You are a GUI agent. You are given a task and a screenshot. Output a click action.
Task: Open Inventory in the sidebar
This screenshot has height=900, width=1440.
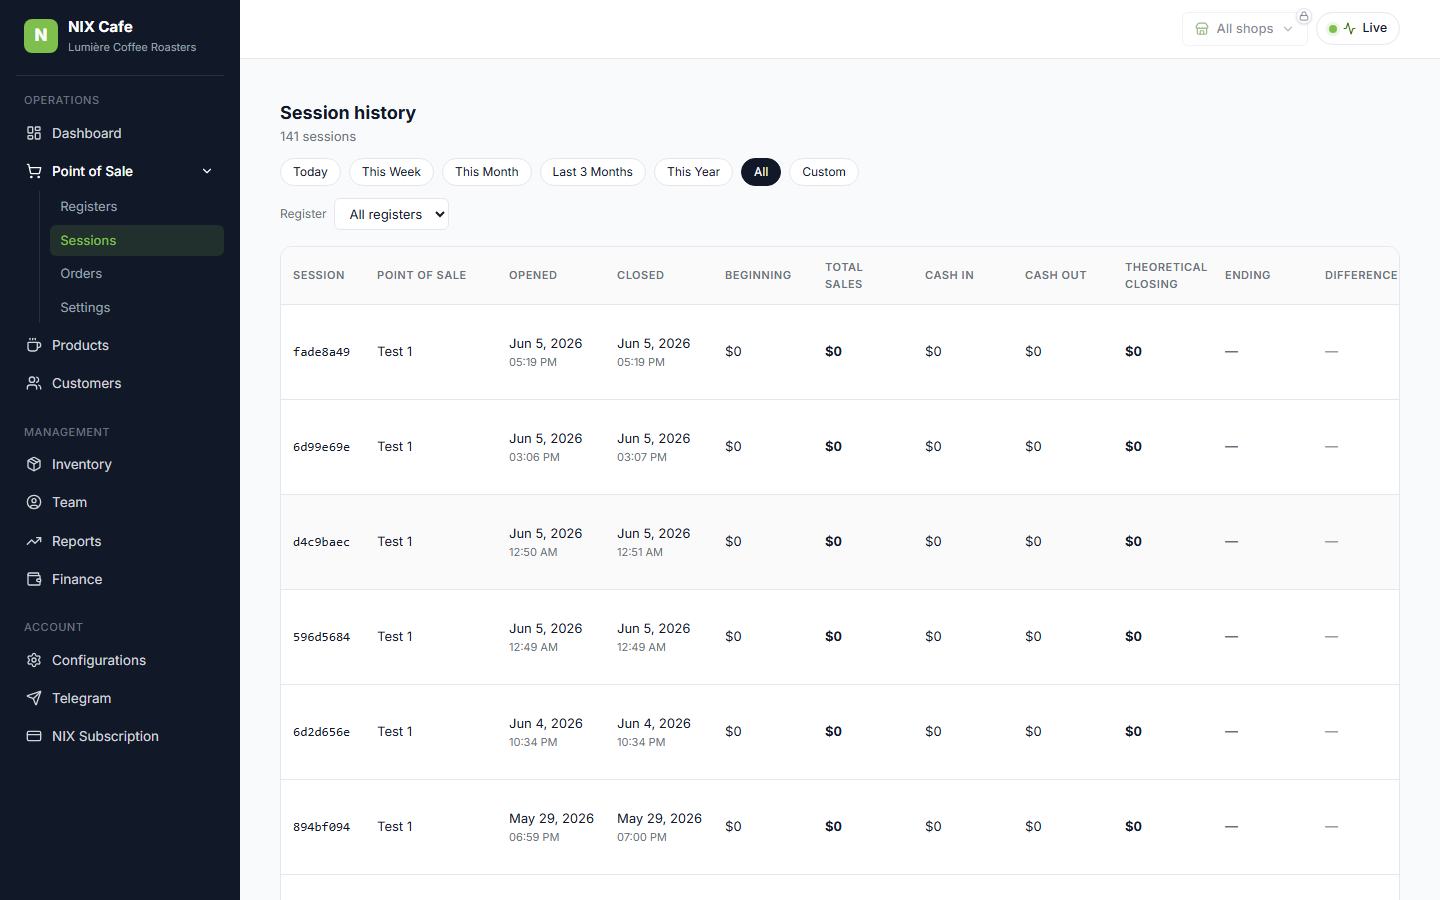coord(120,464)
